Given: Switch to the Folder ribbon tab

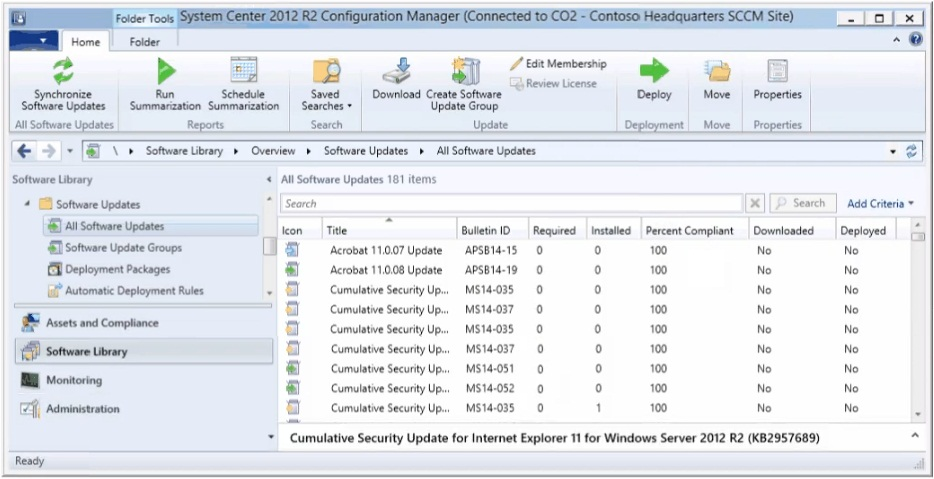Looking at the screenshot, I should tap(145, 42).
